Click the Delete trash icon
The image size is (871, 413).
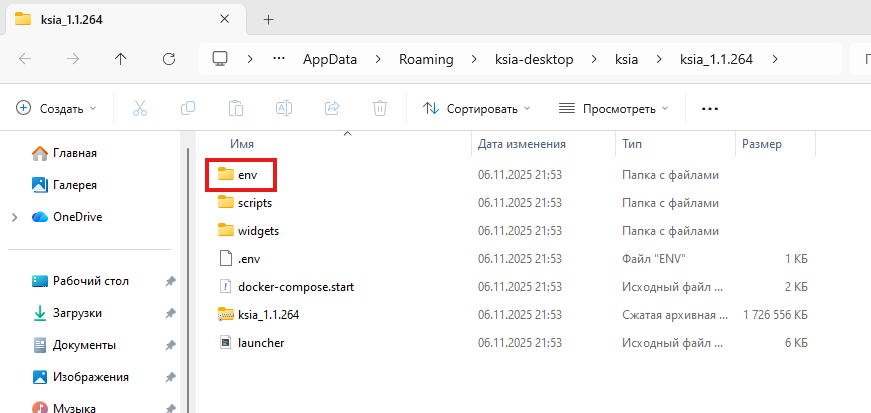click(380, 108)
